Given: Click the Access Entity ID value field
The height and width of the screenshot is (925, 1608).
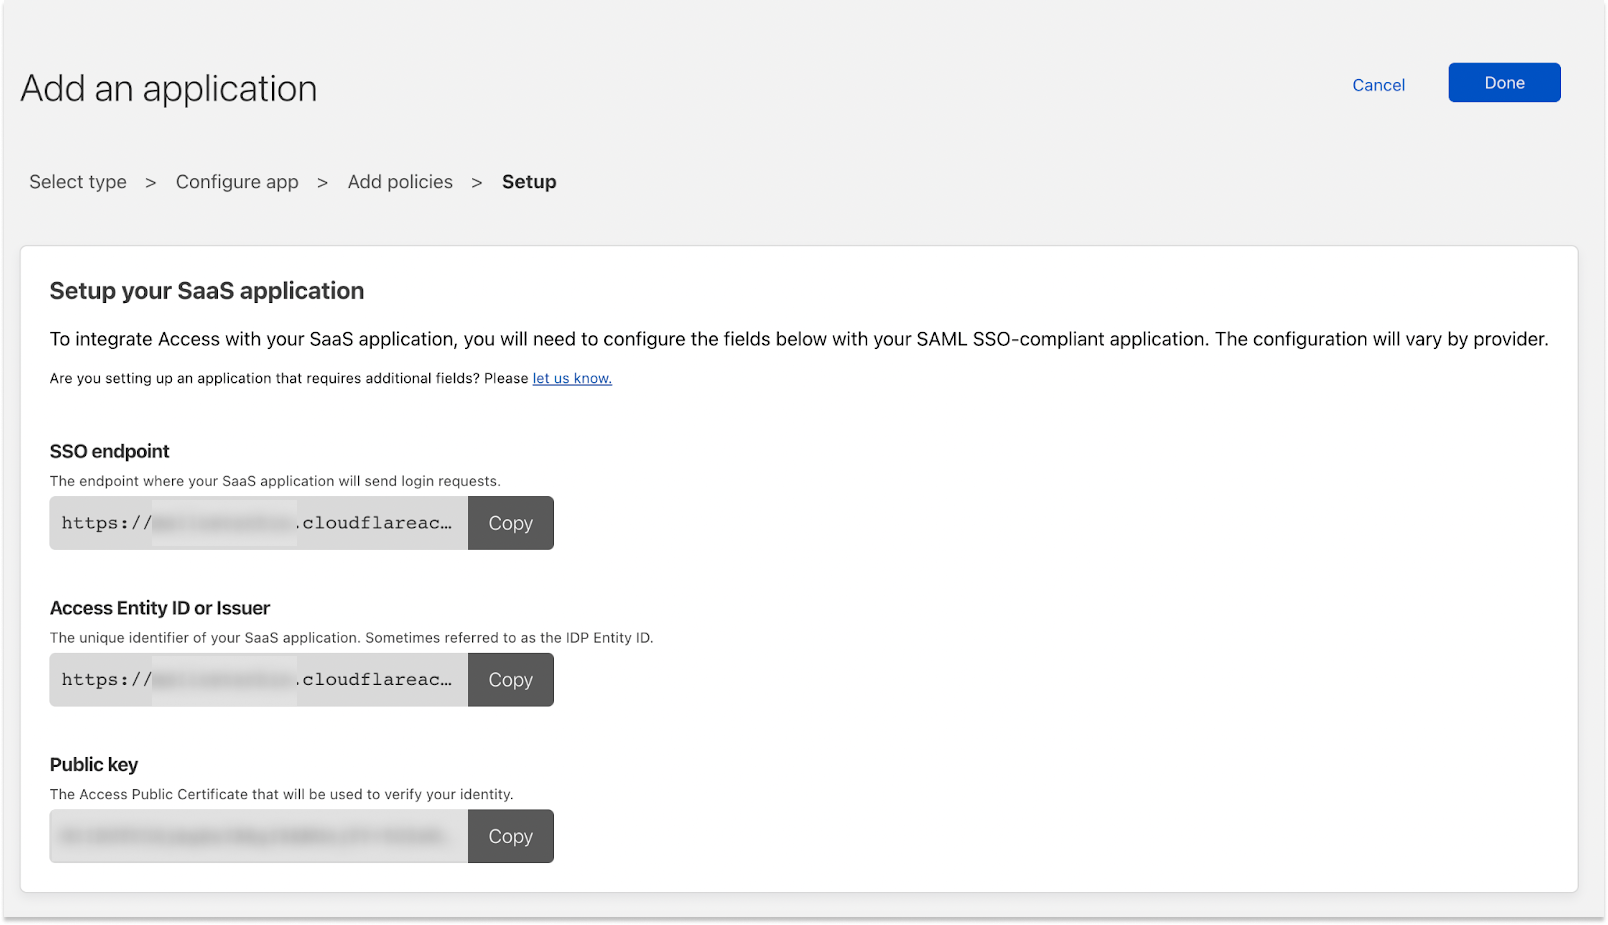Looking at the screenshot, I should [x=258, y=679].
